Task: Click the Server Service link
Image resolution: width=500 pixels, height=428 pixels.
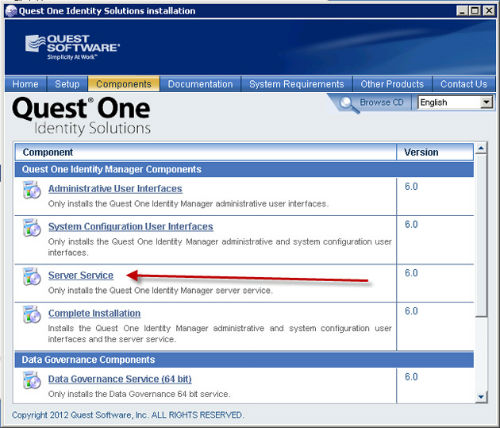Action: pos(81,275)
